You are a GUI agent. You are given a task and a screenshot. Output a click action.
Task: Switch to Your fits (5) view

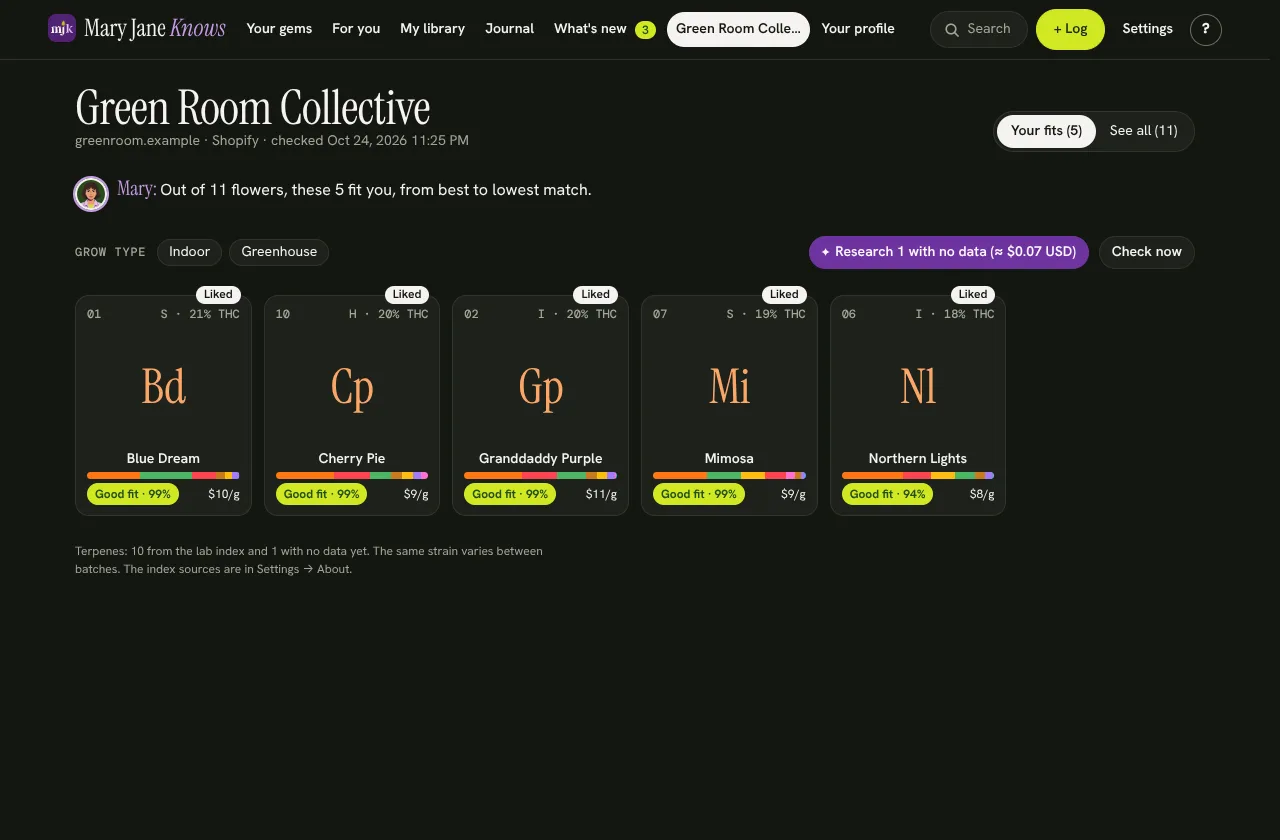tap(1046, 131)
